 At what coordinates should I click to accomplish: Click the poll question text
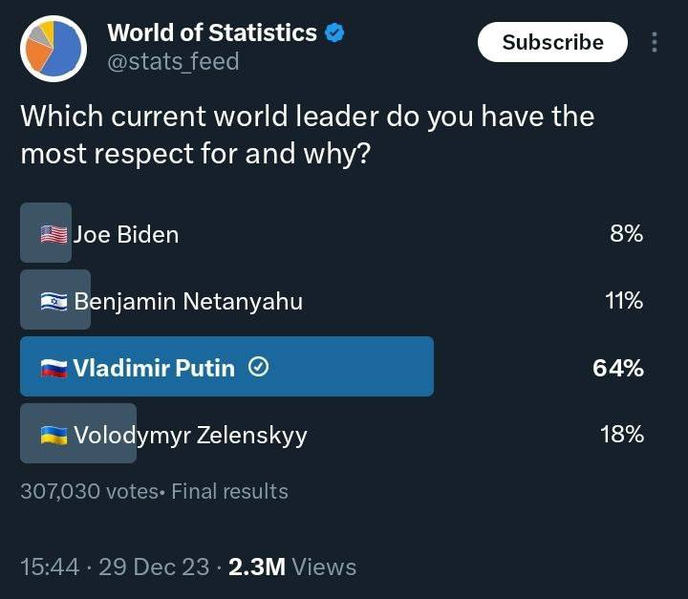point(307,134)
